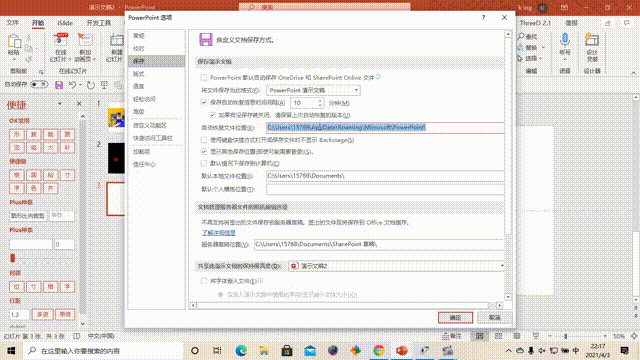640x360 pixels.
Task: Click the Save icon in quick access toolbar
Action: tap(59, 85)
